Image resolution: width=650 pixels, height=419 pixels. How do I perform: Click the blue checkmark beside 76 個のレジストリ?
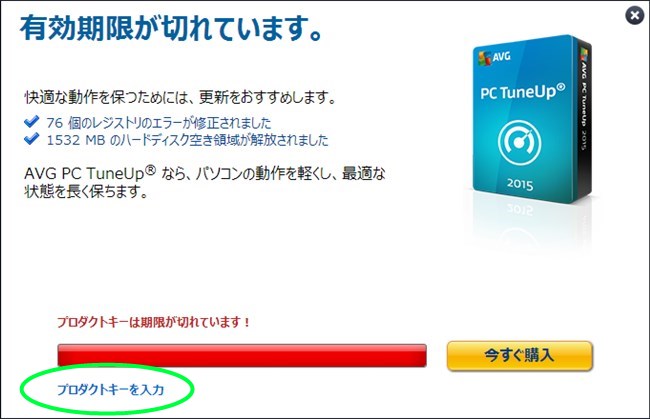click(x=32, y=122)
